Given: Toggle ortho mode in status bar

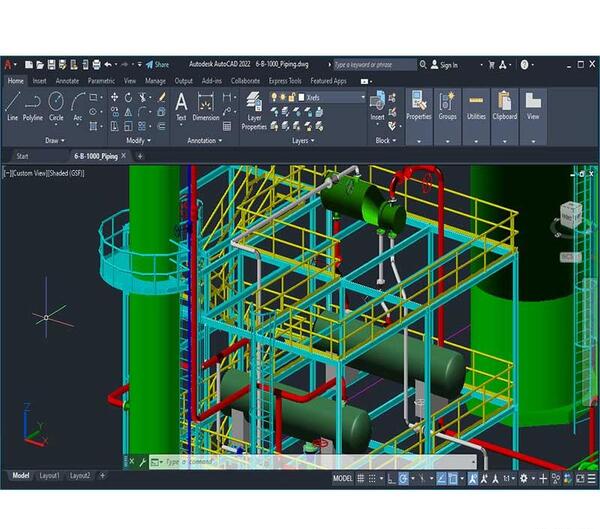Looking at the screenshot, I should (x=391, y=478).
